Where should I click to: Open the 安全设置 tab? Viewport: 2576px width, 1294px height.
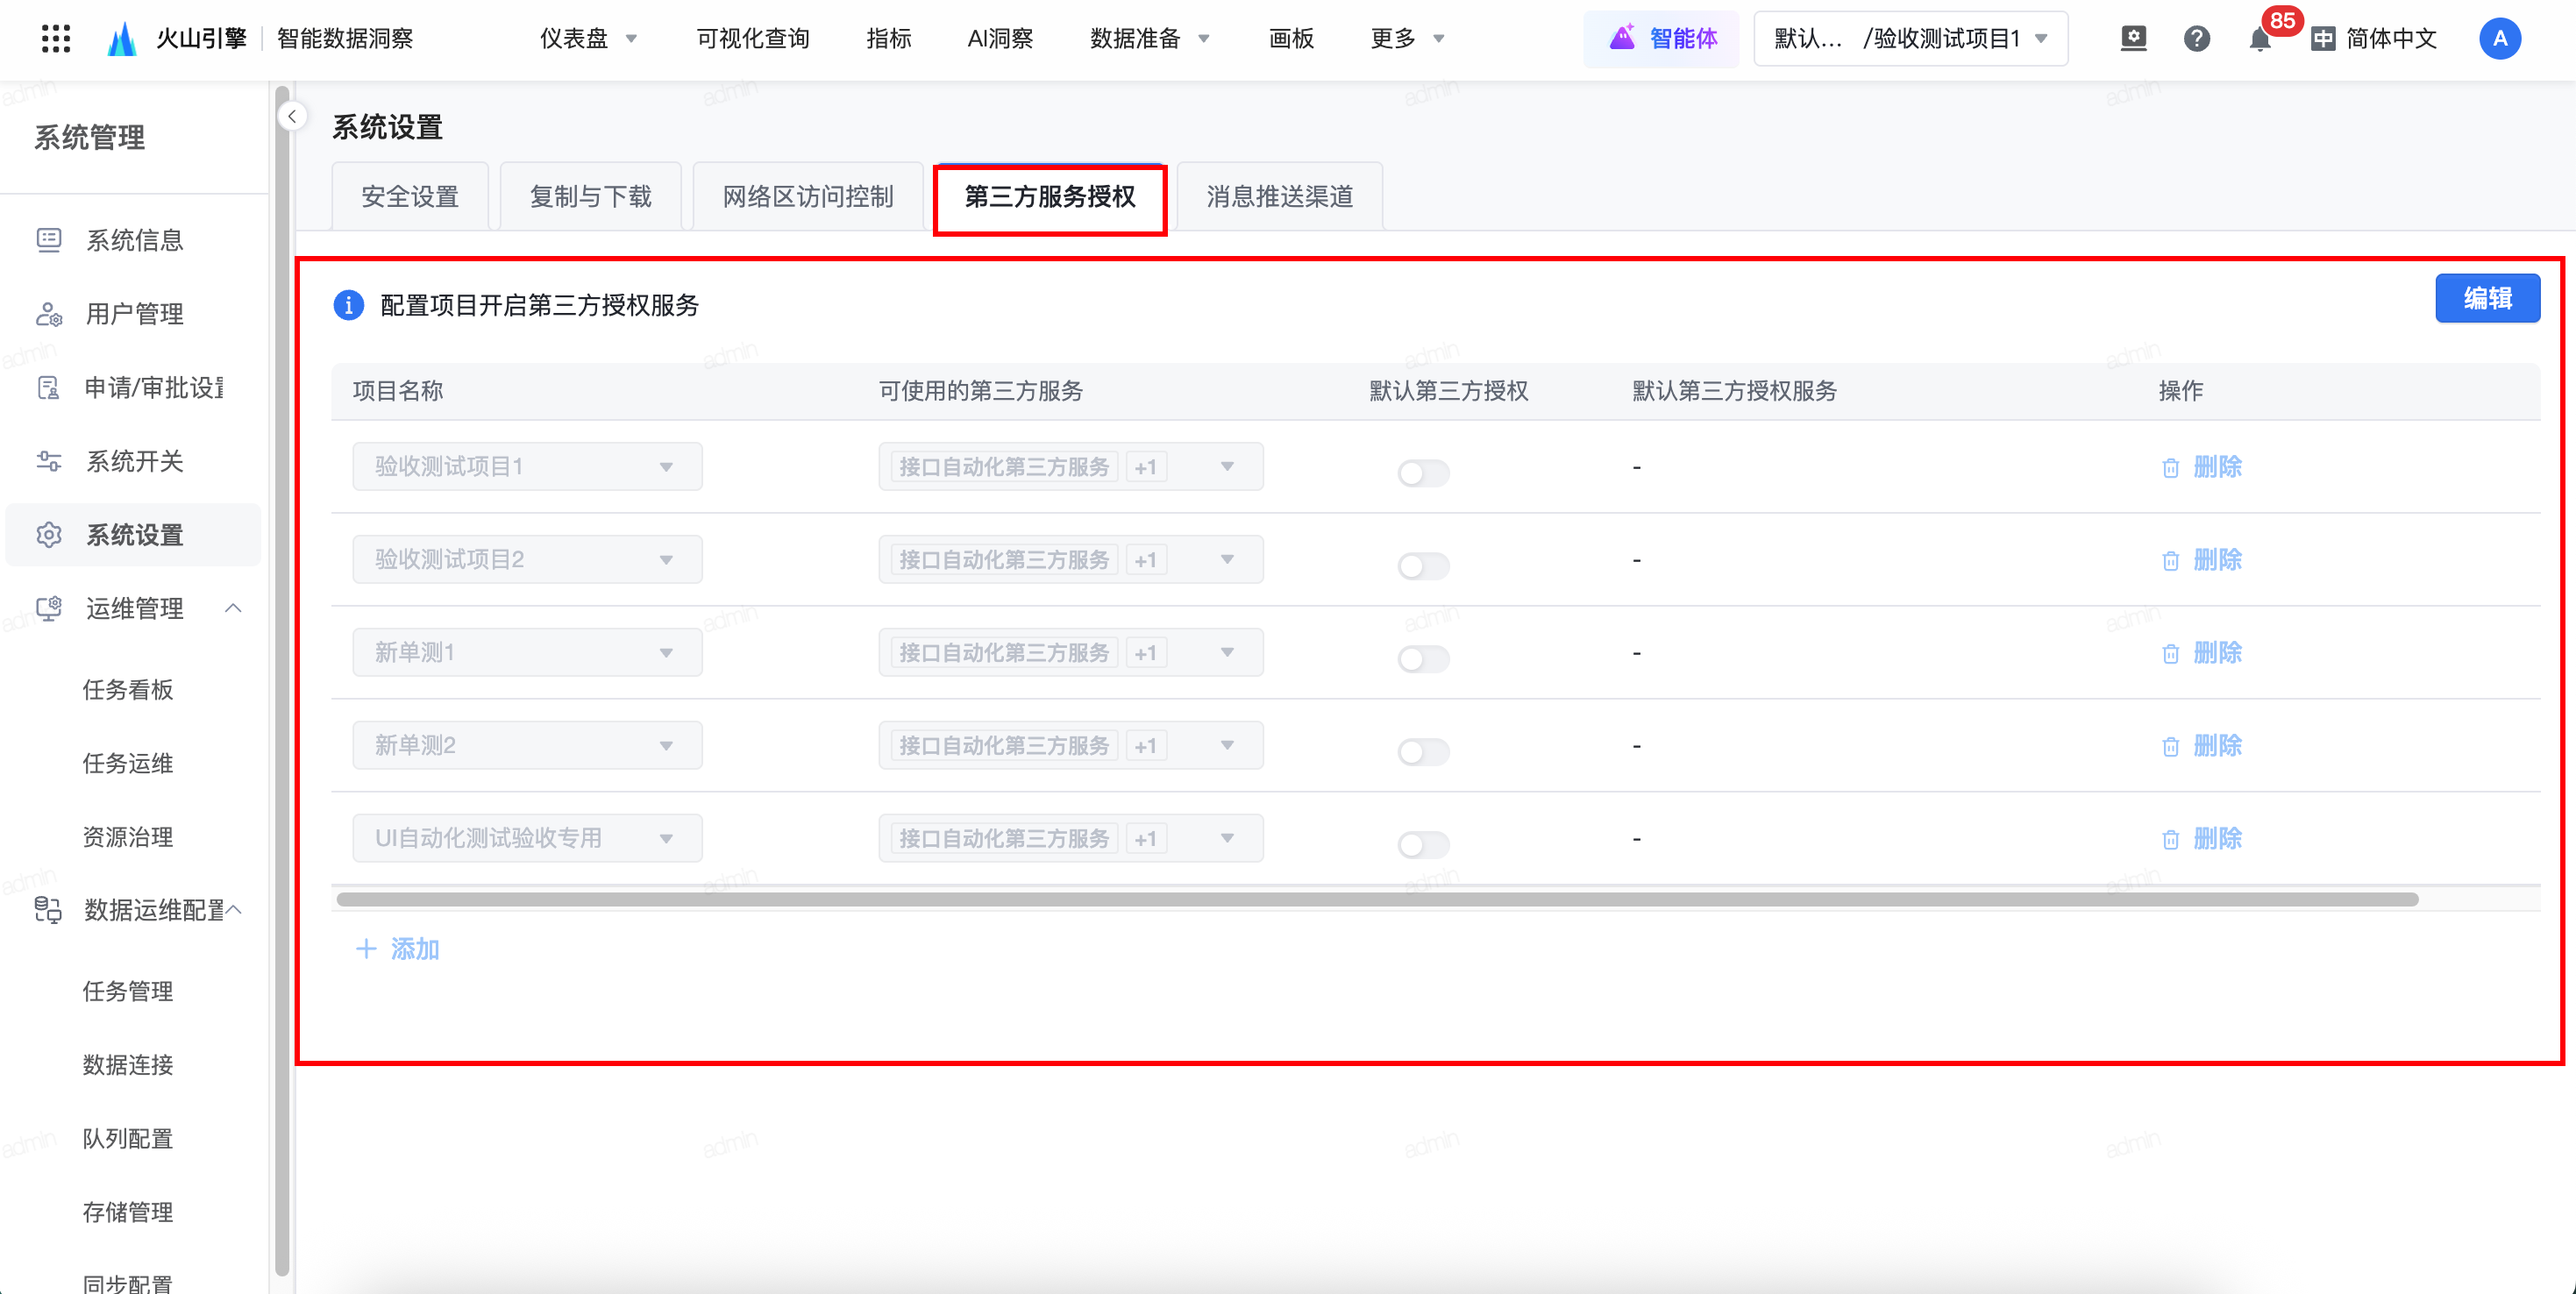coord(410,197)
